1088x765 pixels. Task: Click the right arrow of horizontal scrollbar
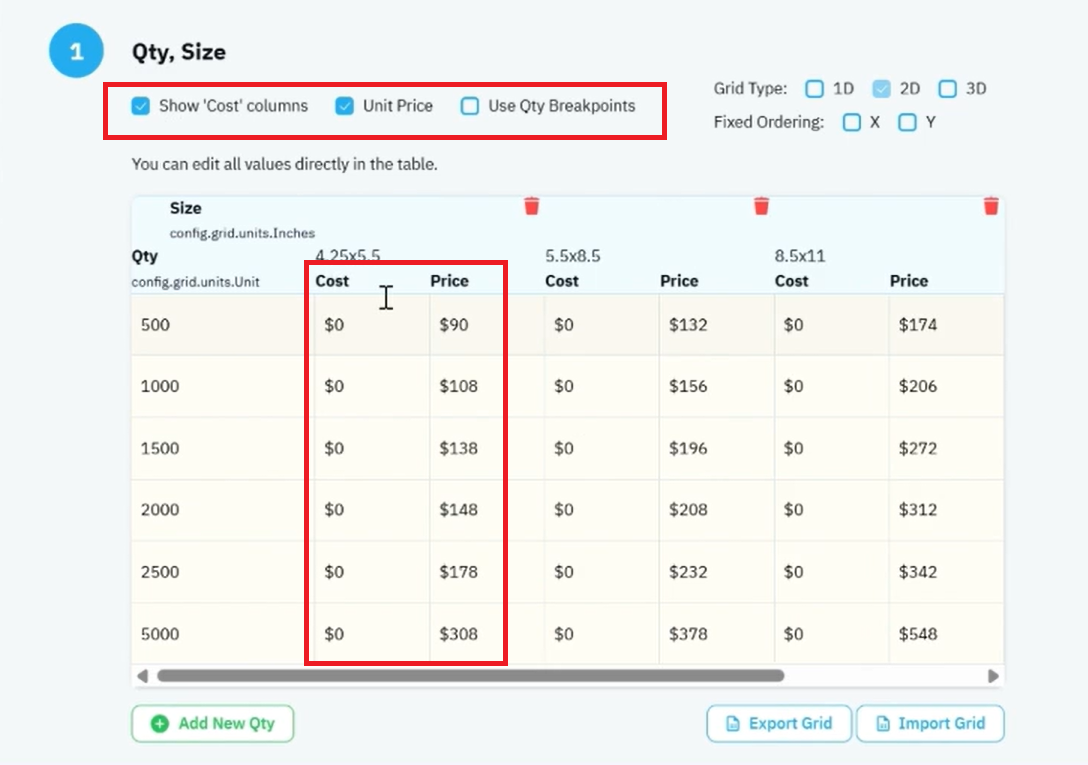[993, 676]
